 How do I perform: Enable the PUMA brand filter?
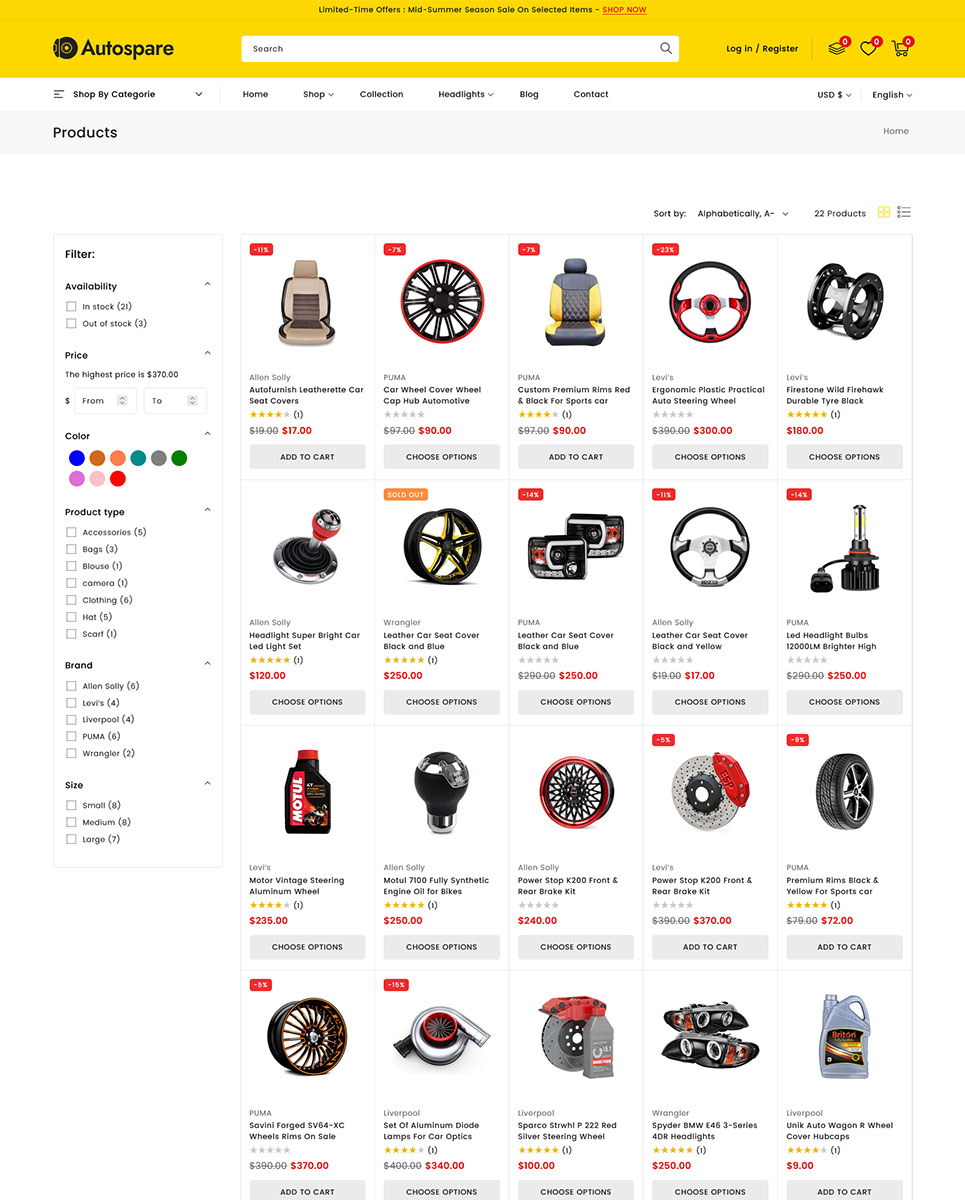pos(71,736)
